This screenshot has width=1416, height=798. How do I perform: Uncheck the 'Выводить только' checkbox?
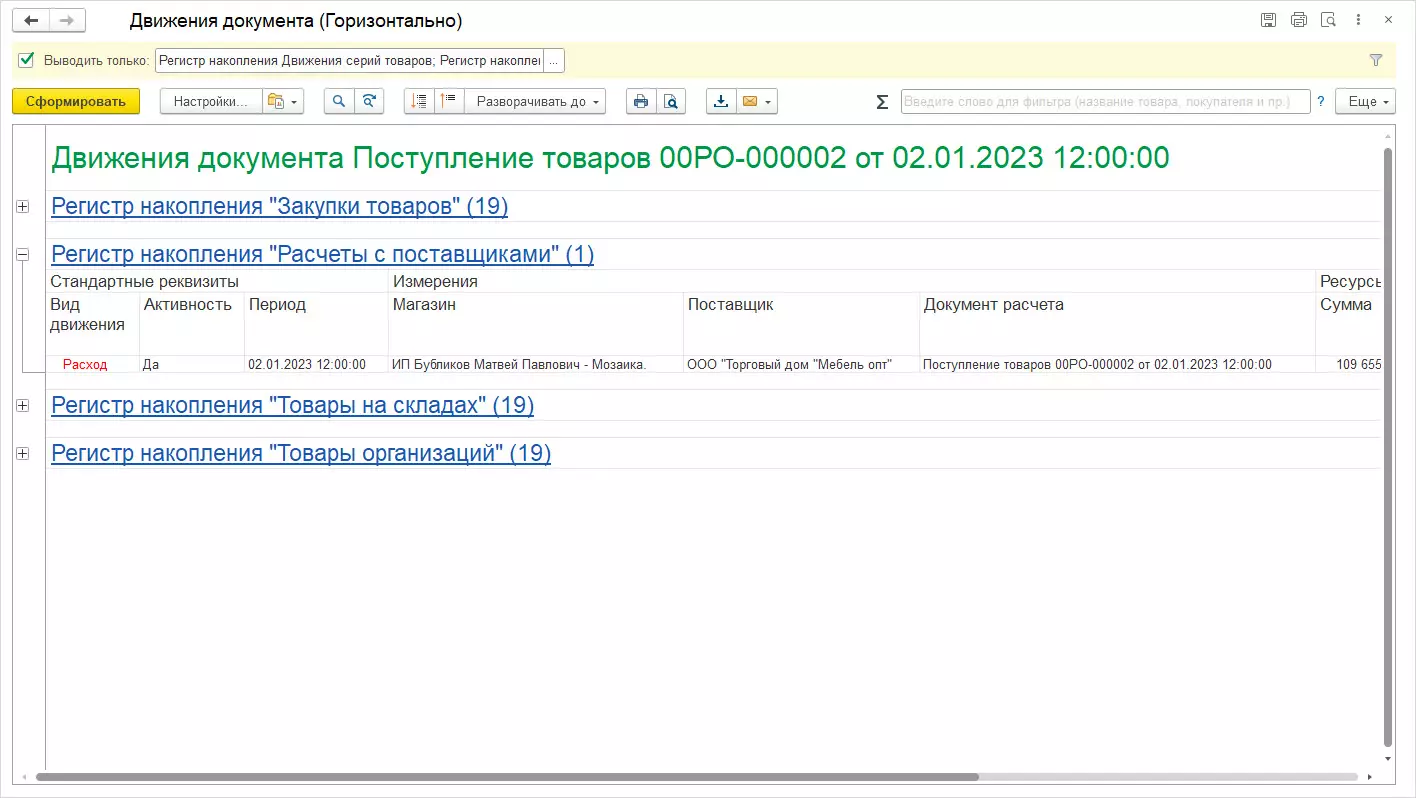tap(27, 60)
